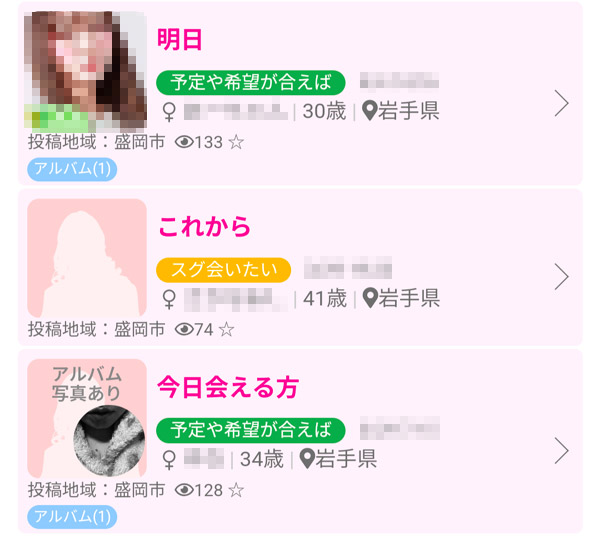Viewport: 600px width, 541px height.
Task: Open アルバム(1) tag under the 明日 post
Action: [x=72, y=169]
